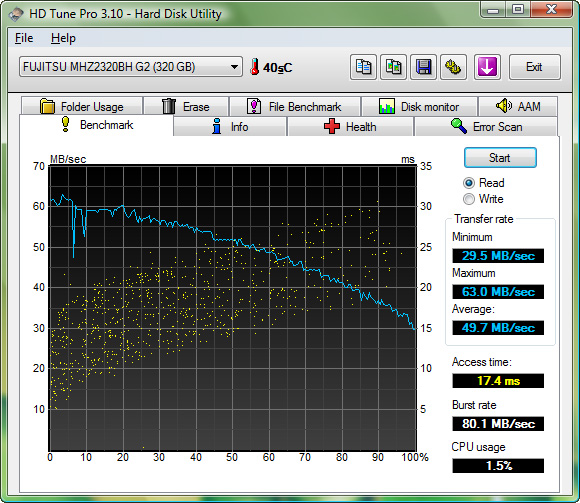Copy benchmark results to clipboard icon
Image resolution: width=580 pixels, height=503 pixels.
363,67
